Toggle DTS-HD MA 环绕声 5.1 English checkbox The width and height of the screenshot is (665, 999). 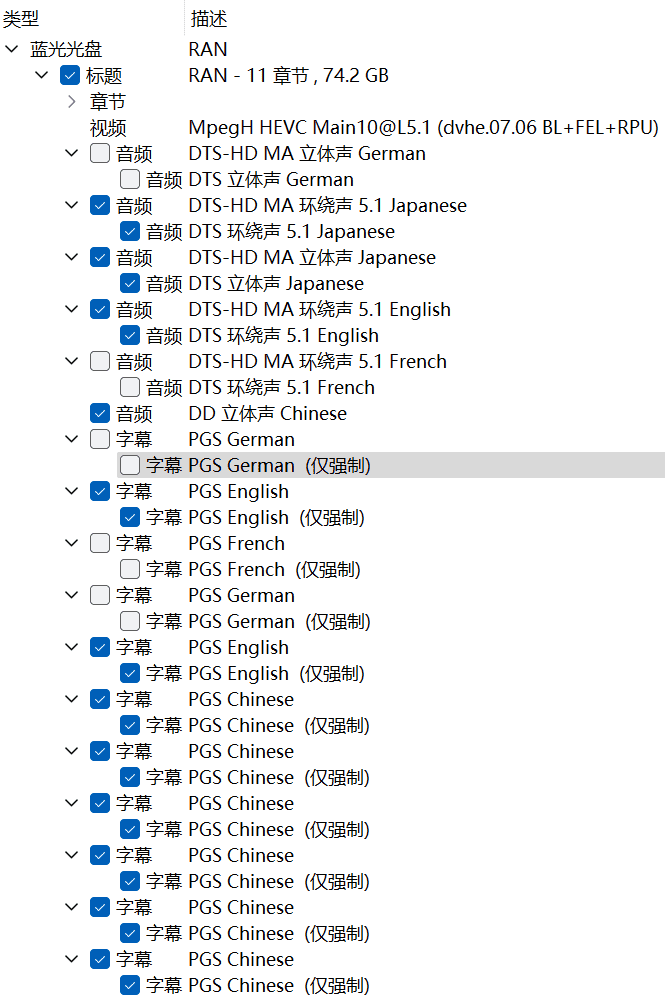100,309
